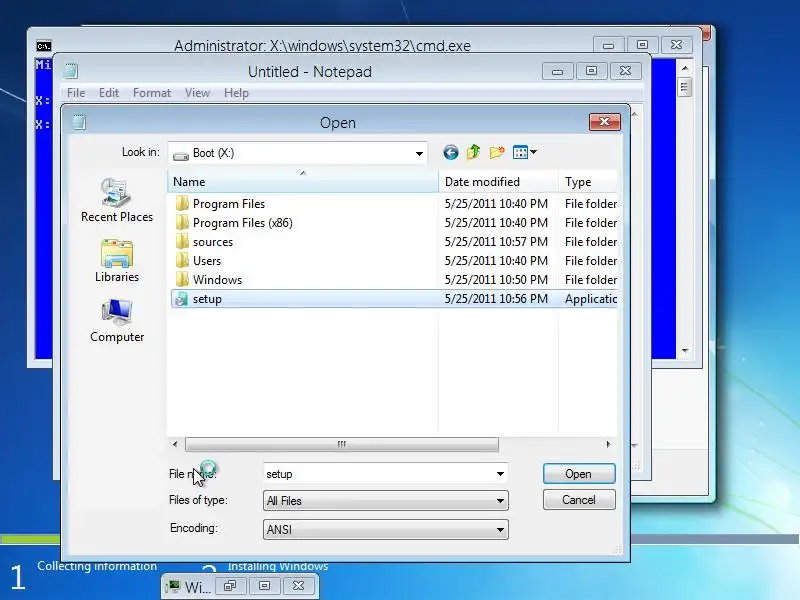Restore the taskbar minimized window
Viewport: 800px width, 600px height.
230,586
